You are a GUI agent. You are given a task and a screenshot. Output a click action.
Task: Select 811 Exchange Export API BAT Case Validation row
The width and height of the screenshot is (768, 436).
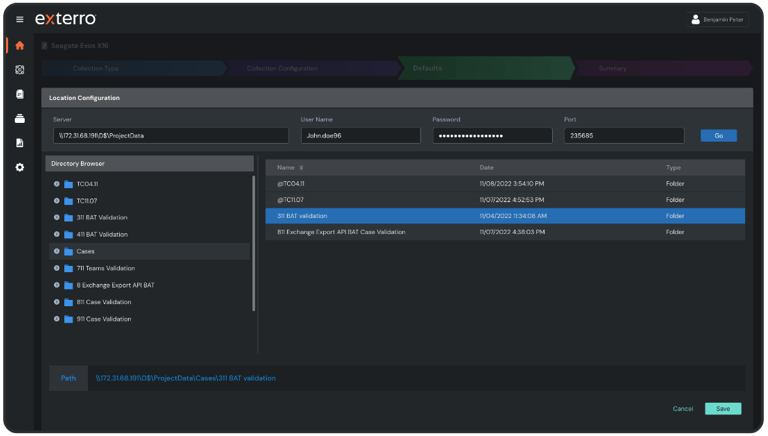point(505,232)
